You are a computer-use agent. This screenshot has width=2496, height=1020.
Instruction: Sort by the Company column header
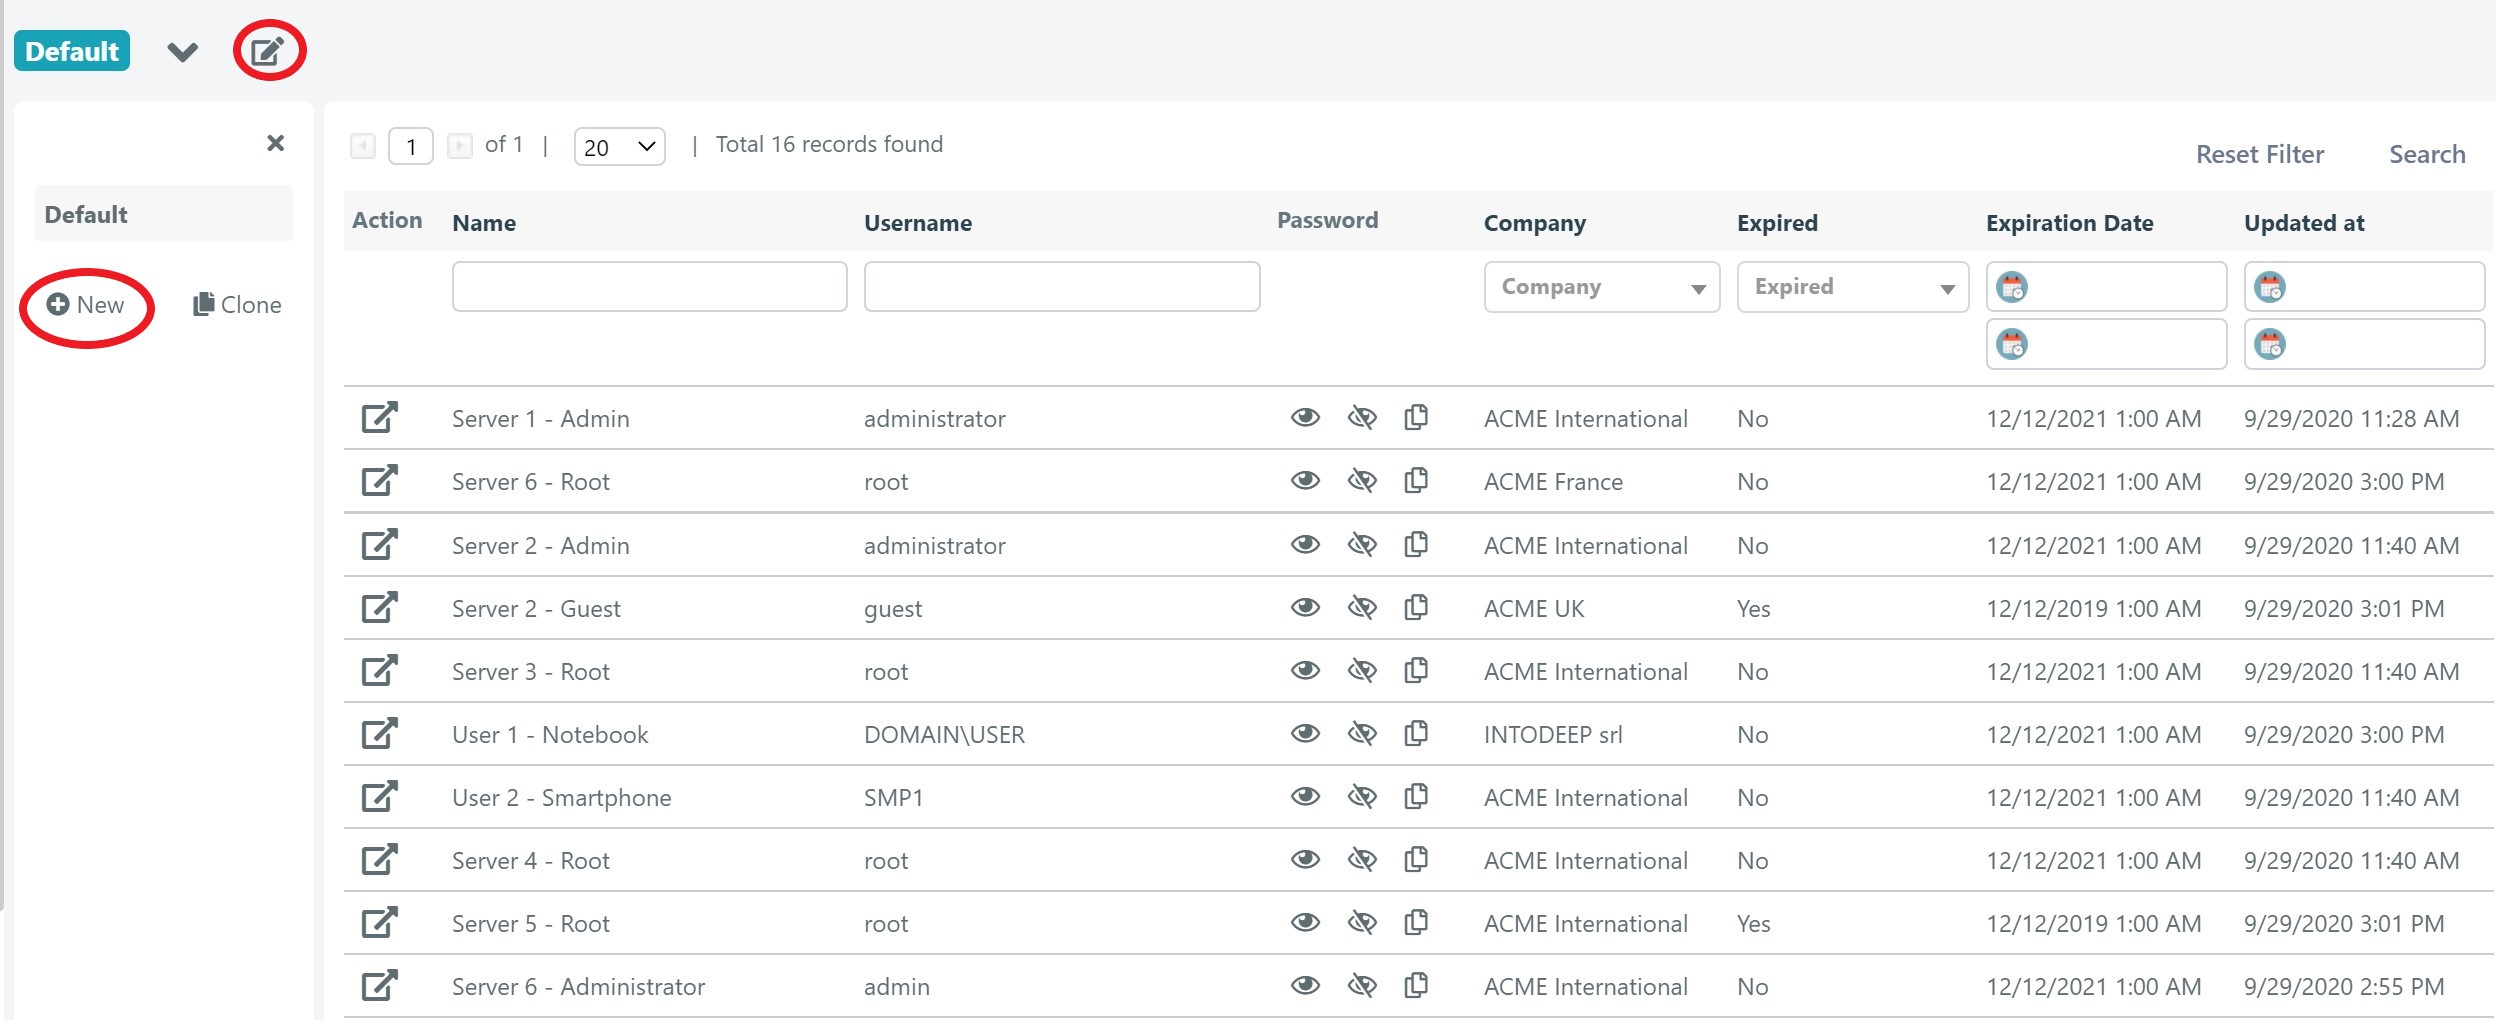(x=1535, y=223)
